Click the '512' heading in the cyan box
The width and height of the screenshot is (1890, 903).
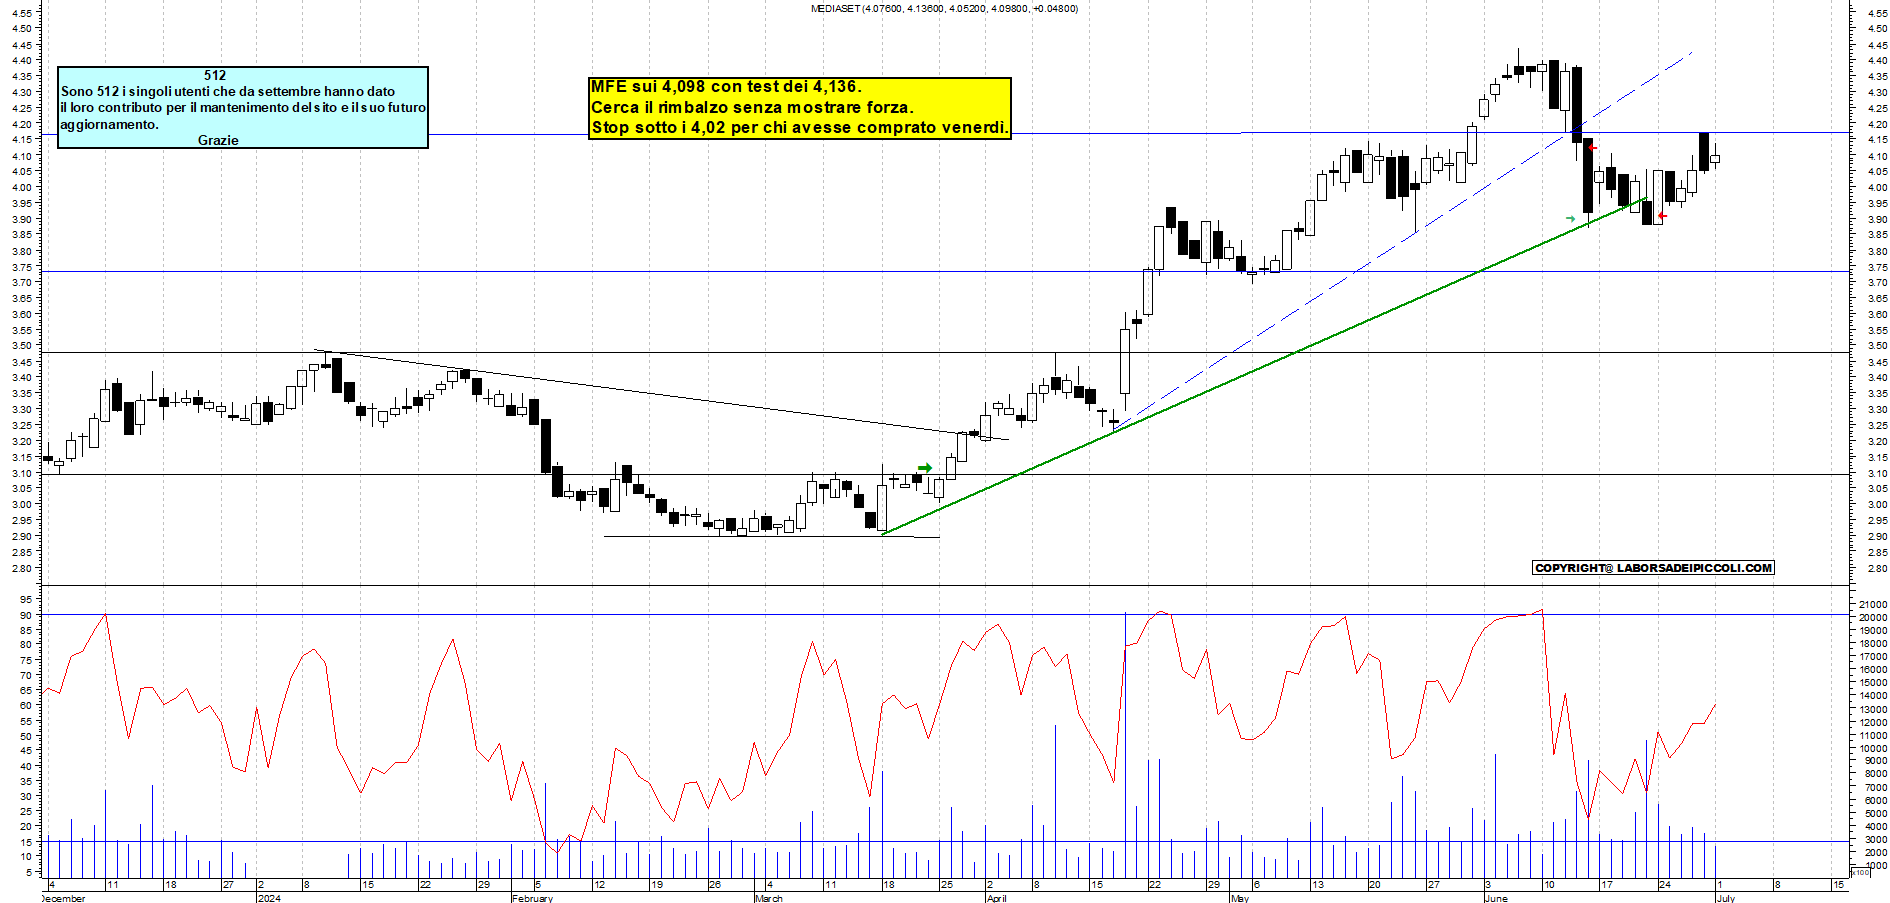(215, 75)
